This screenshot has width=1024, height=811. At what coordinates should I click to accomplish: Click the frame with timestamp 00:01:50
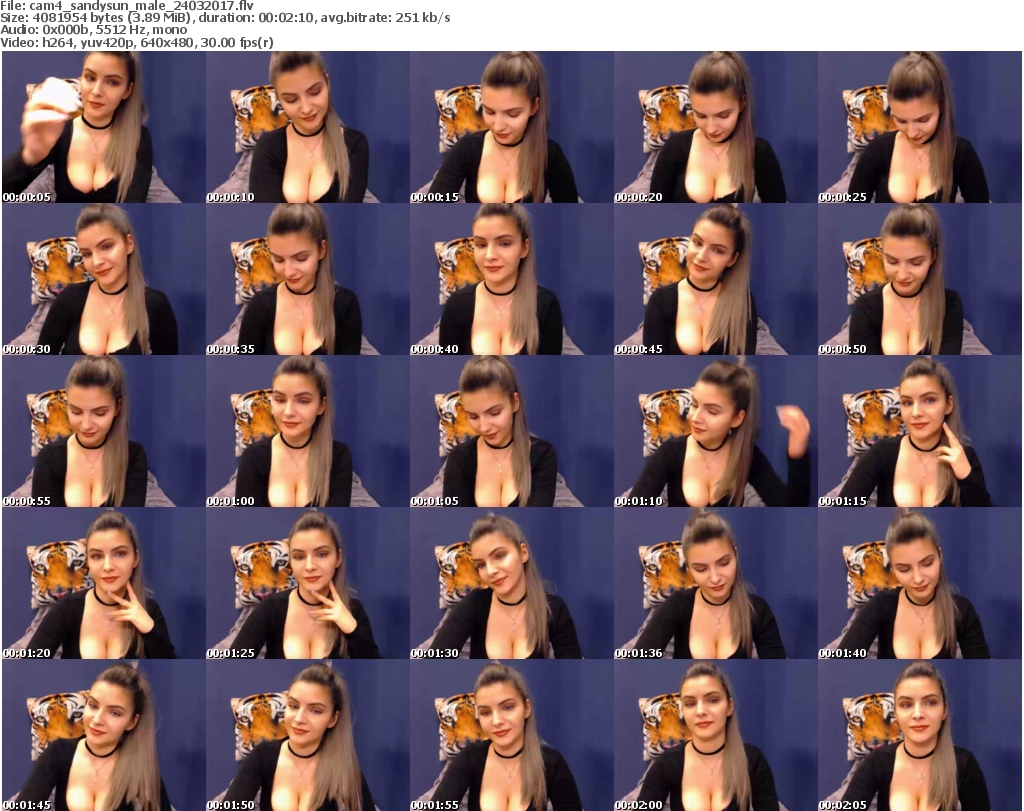(x=308, y=735)
